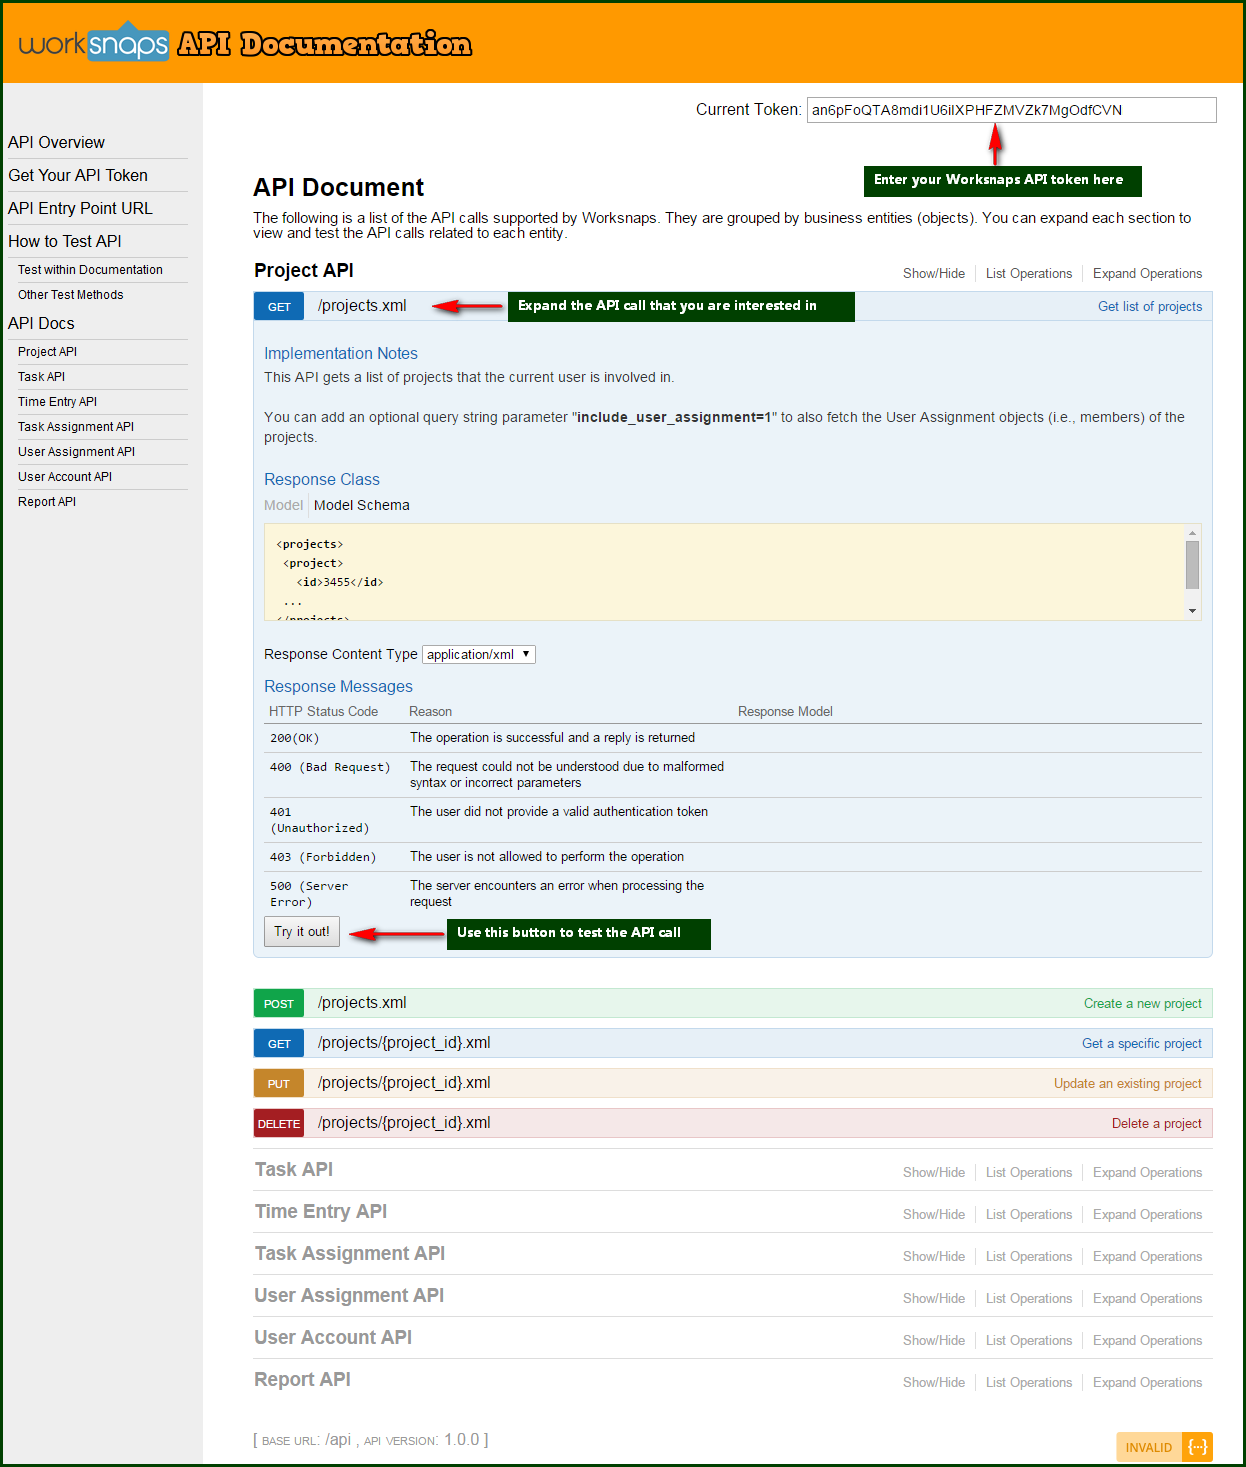The image size is (1246, 1467).
Task: Click the Get list of projects link
Action: (x=1150, y=306)
